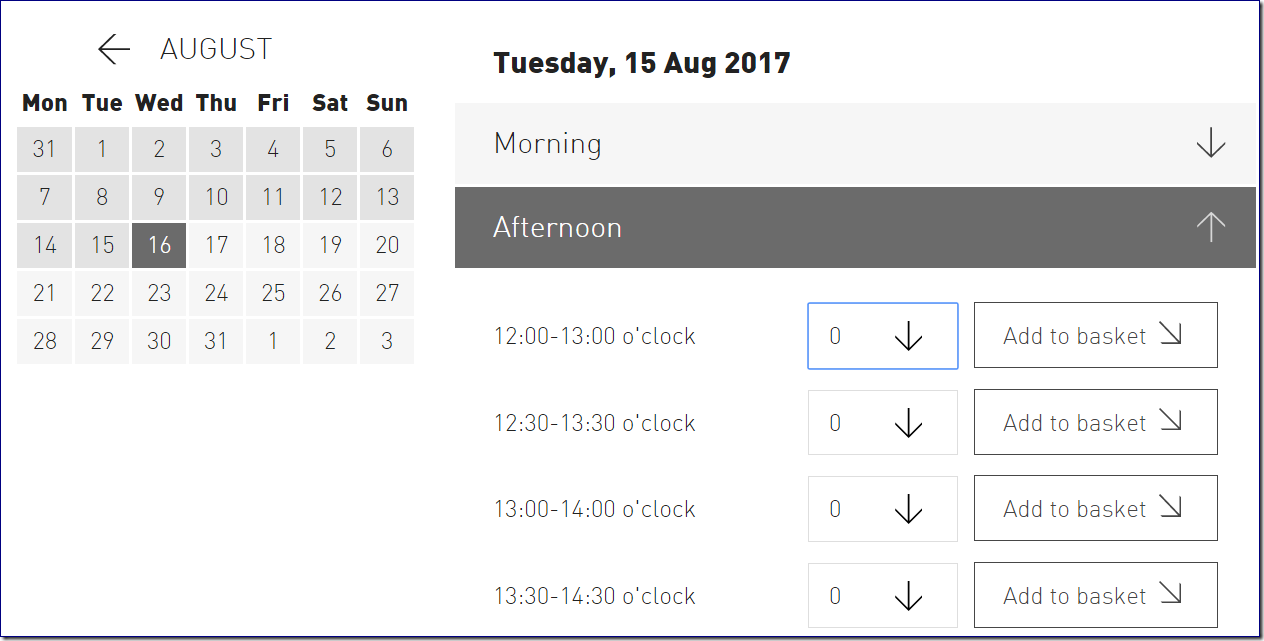Open quantity dropdown for 13:30-14:30 slot
This screenshot has height=641, width=1264.
882,596
